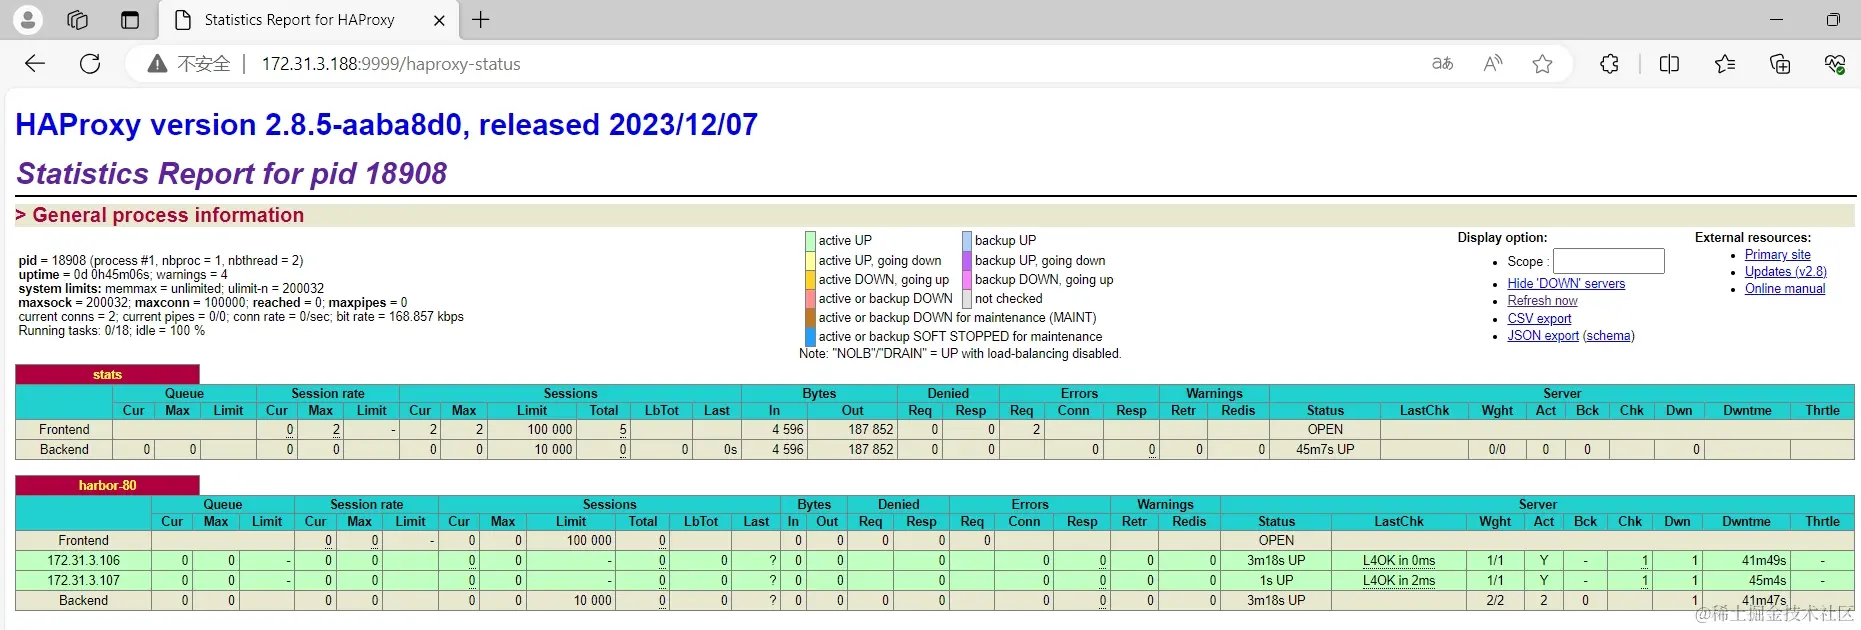Image resolution: width=1861 pixels, height=630 pixels.
Task: Click the HAProxy version 2.8.5 heading
Action: [386, 125]
